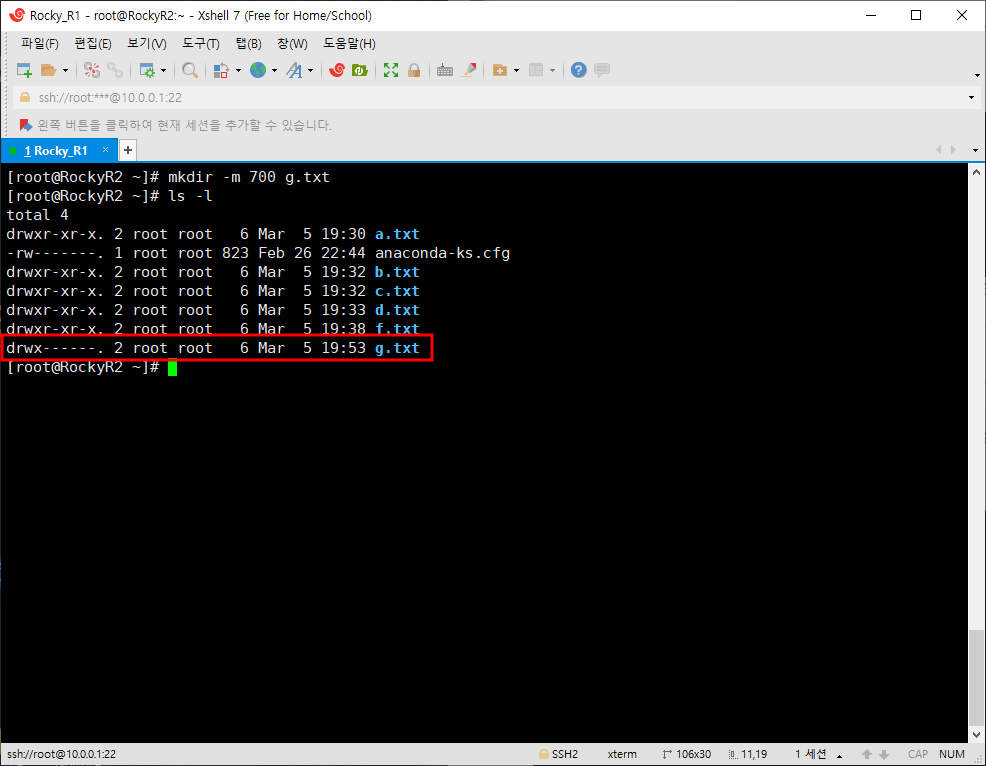Open the 탭(B) menu
The height and width of the screenshot is (766, 986).
tap(248, 43)
